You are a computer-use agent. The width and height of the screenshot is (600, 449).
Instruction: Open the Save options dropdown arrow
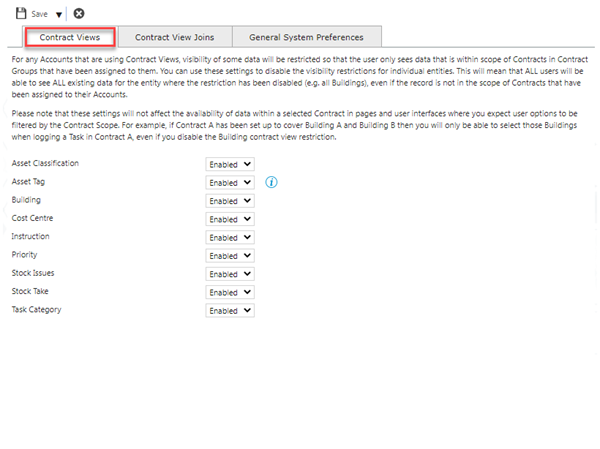pyautogui.click(x=59, y=15)
